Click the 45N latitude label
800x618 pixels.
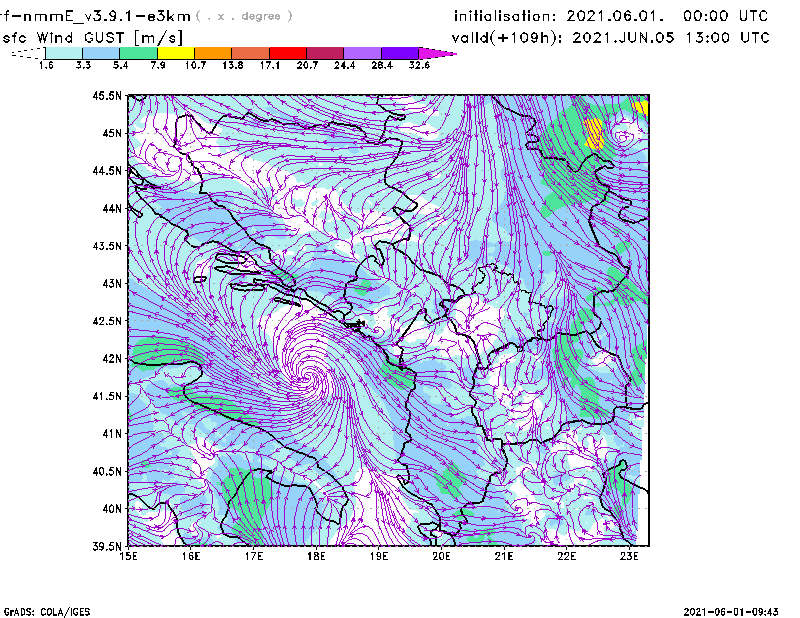coord(112,133)
